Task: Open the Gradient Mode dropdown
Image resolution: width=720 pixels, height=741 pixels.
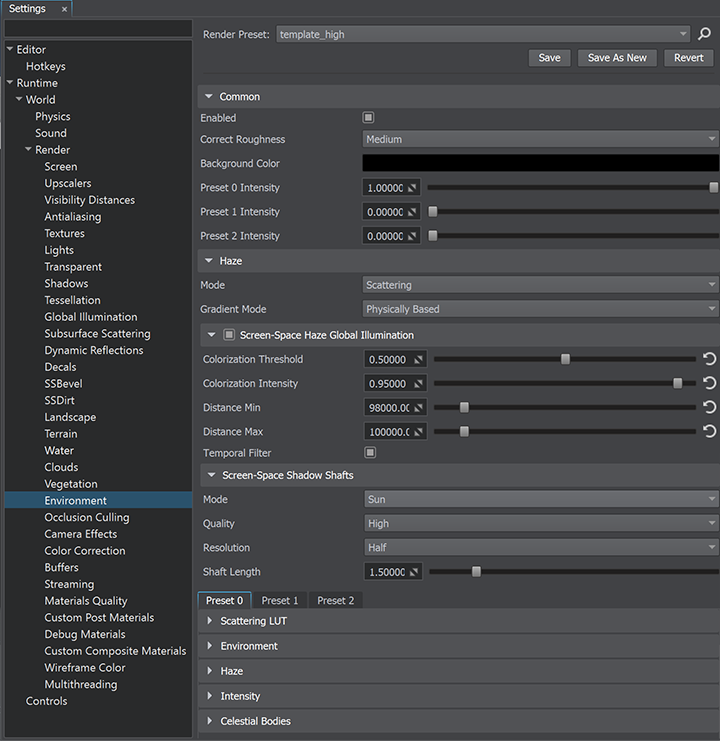Action: point(540,309)
